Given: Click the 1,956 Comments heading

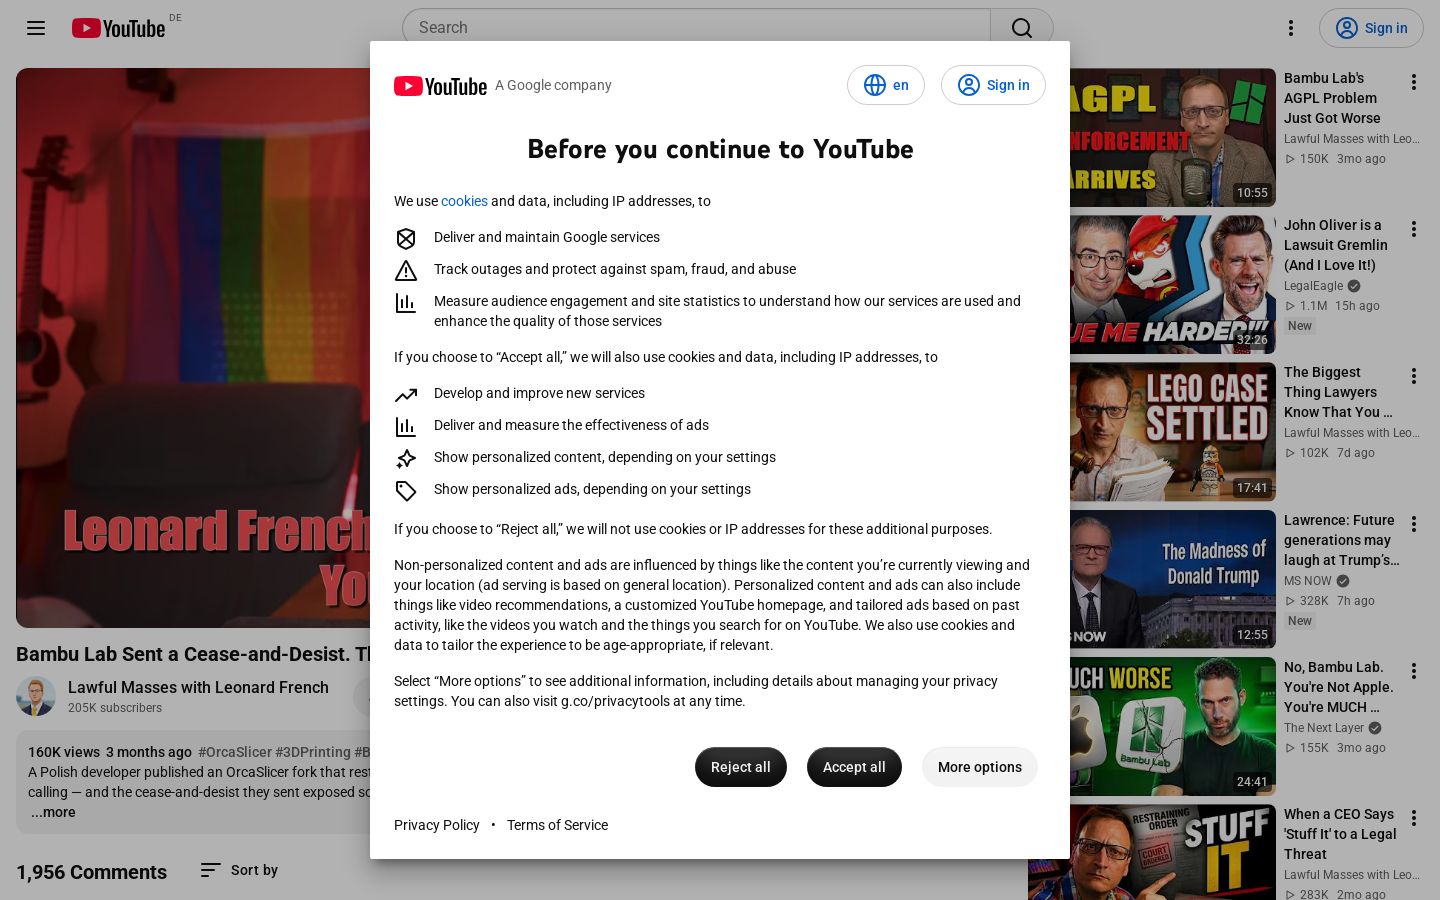Looking at the screenshot, I should 92,872.
